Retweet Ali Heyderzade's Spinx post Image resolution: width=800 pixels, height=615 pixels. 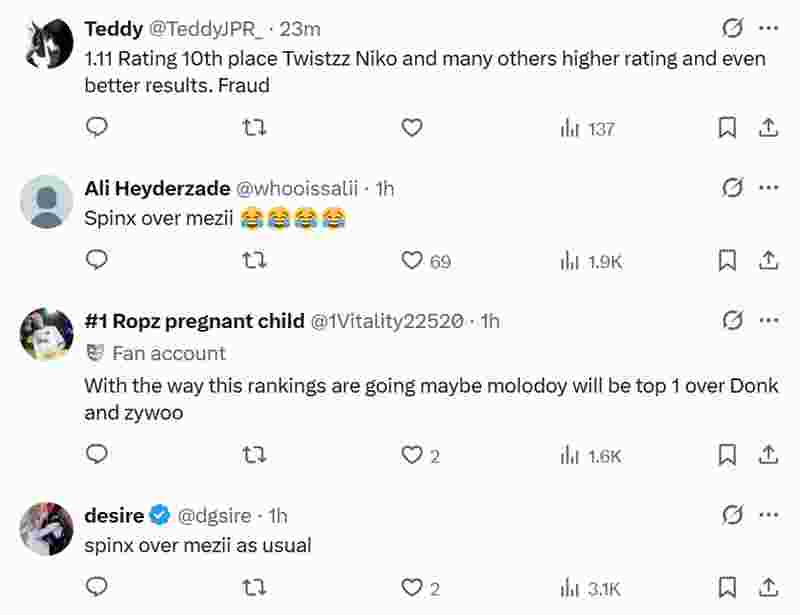tap(255, 260)
